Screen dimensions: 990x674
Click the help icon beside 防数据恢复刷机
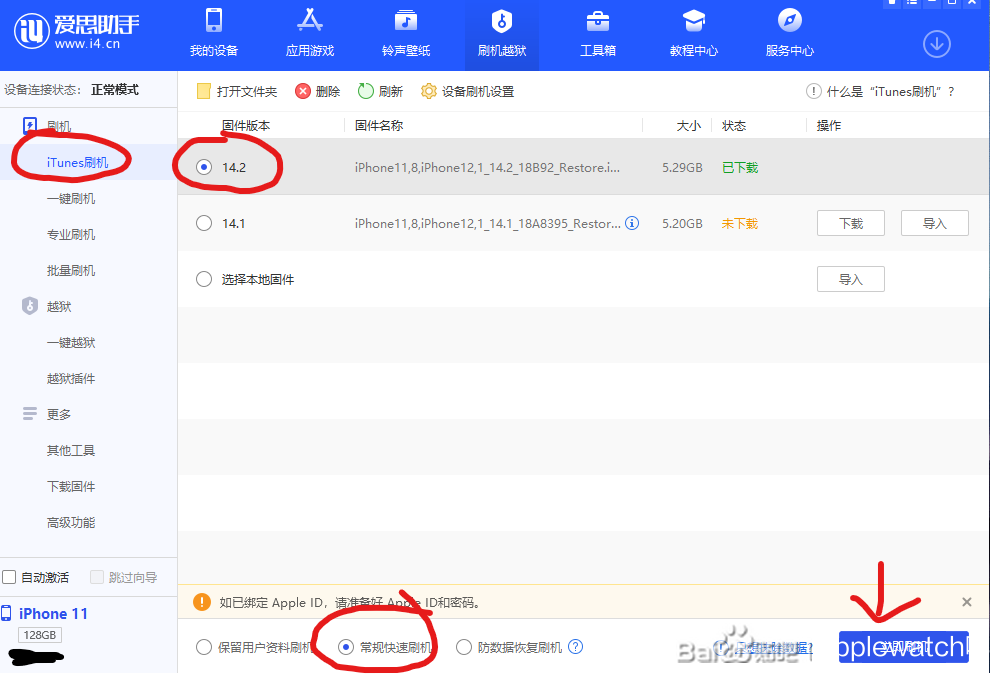[x=575, y=647]
